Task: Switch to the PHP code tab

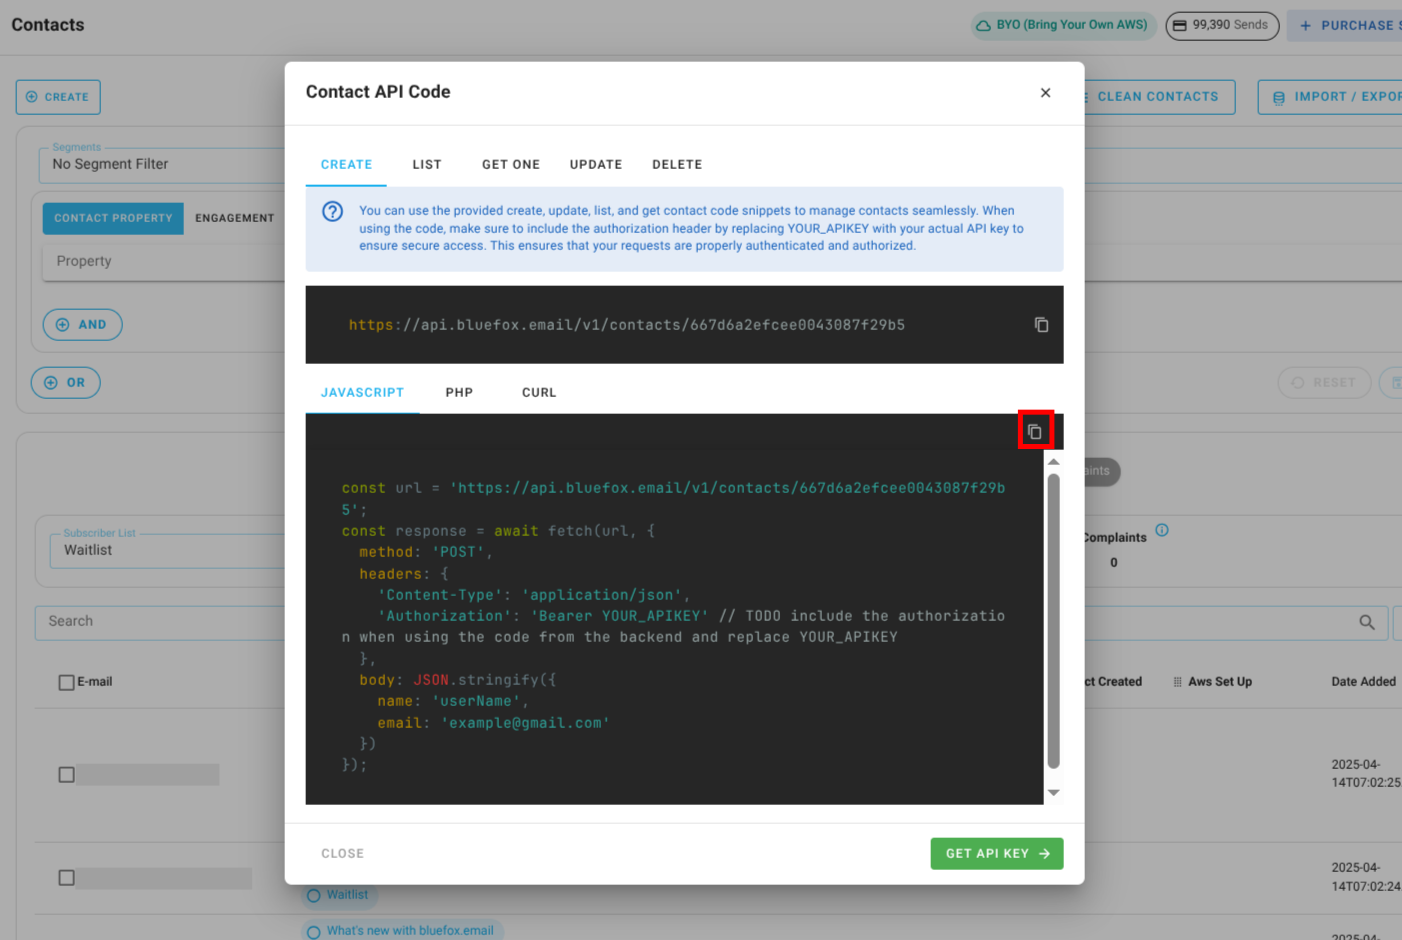Action: pos(459,392)
